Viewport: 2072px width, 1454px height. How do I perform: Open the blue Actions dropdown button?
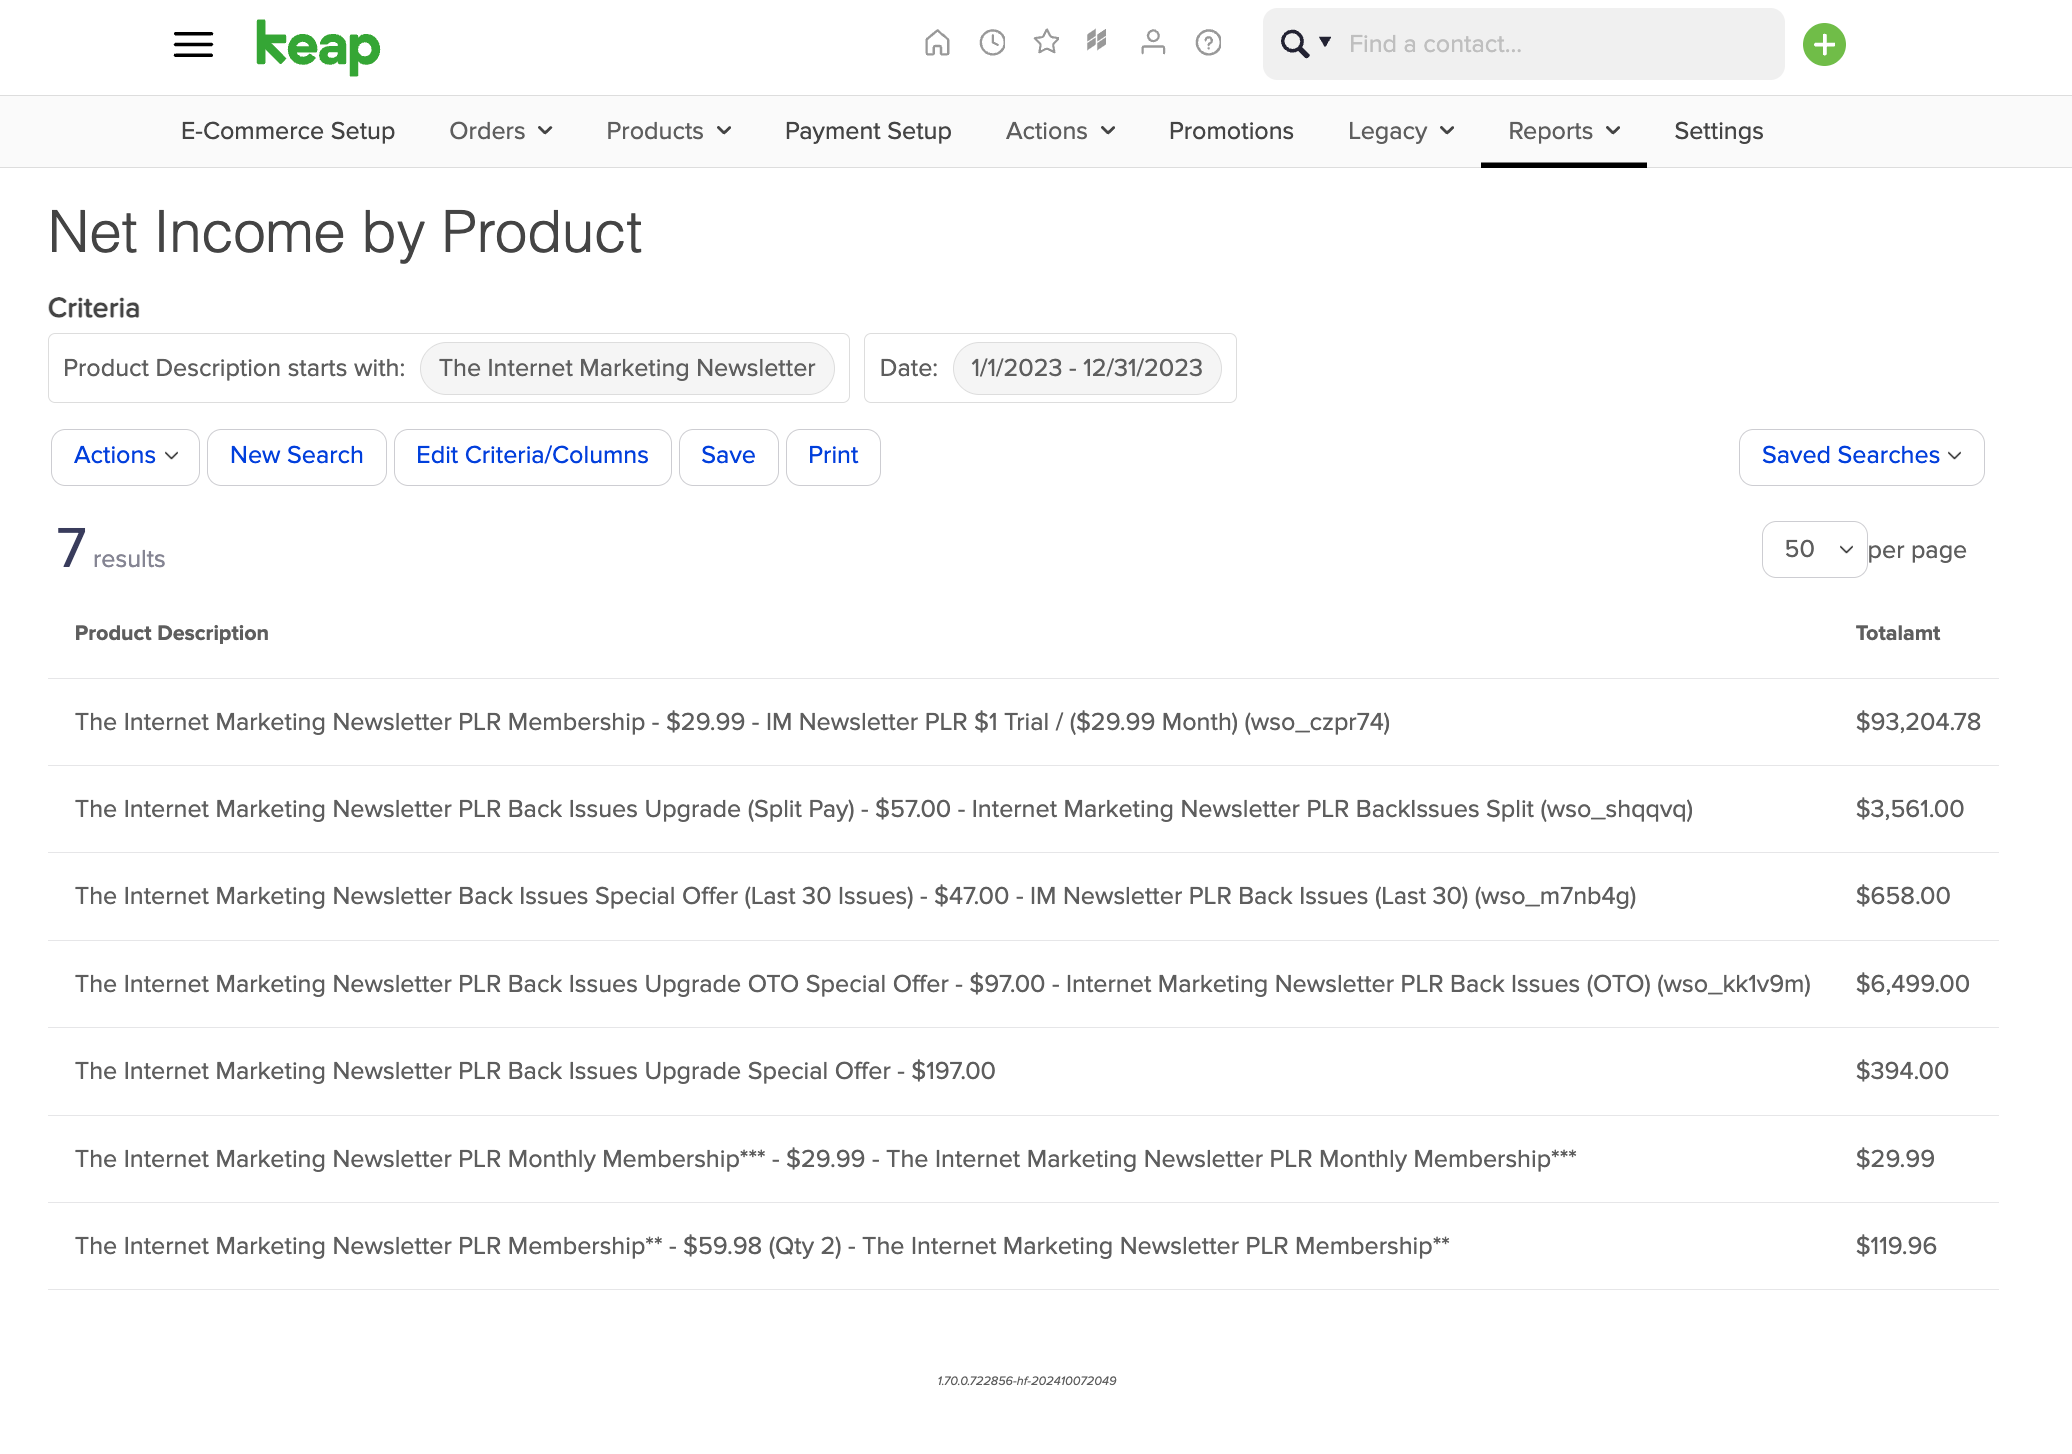pyautogui.click(x=126, y=457)
